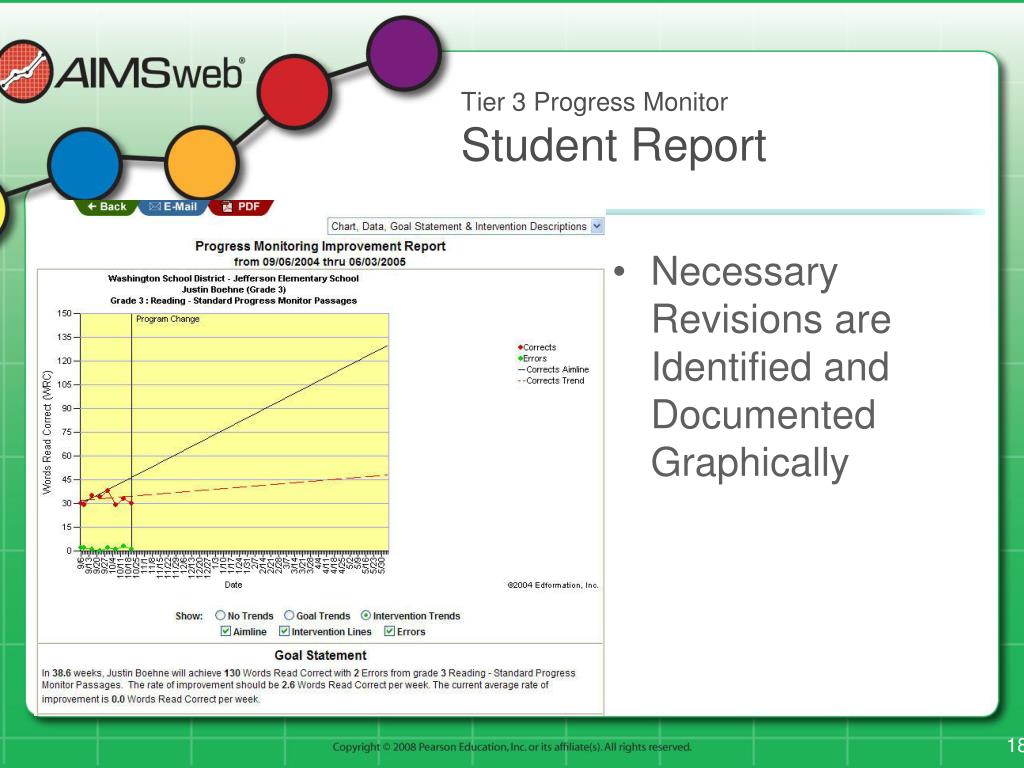Select the Intervention Trends radio button
Image resolution: width=1024 pixels, height=768 pixels.
click(366, 615)
